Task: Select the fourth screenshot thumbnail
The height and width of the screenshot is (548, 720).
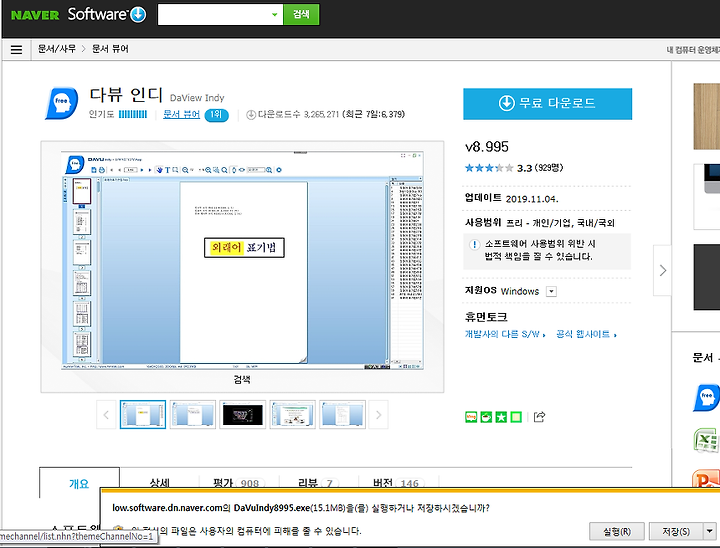Action: point(292,415)
